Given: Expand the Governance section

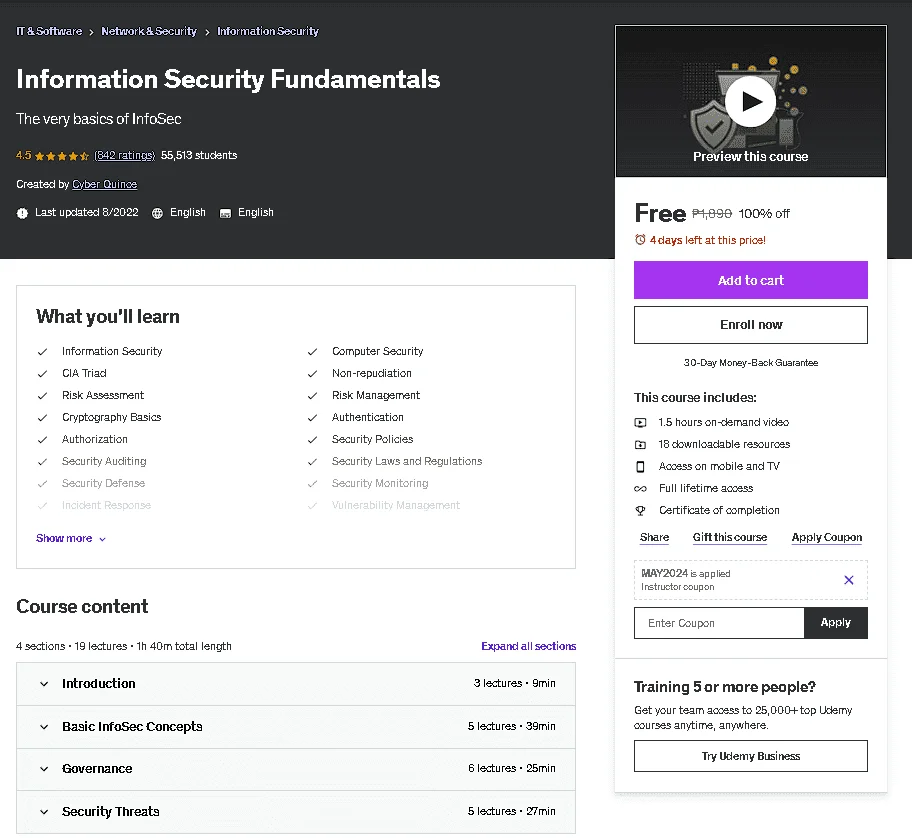Looking at the screenshot, I should pos(296,769).
